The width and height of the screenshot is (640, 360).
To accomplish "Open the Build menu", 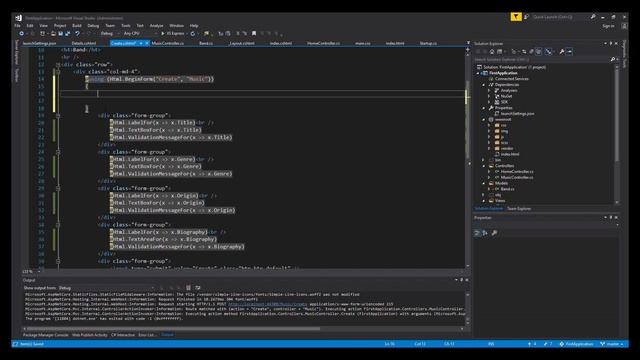I will pos(77,26).
